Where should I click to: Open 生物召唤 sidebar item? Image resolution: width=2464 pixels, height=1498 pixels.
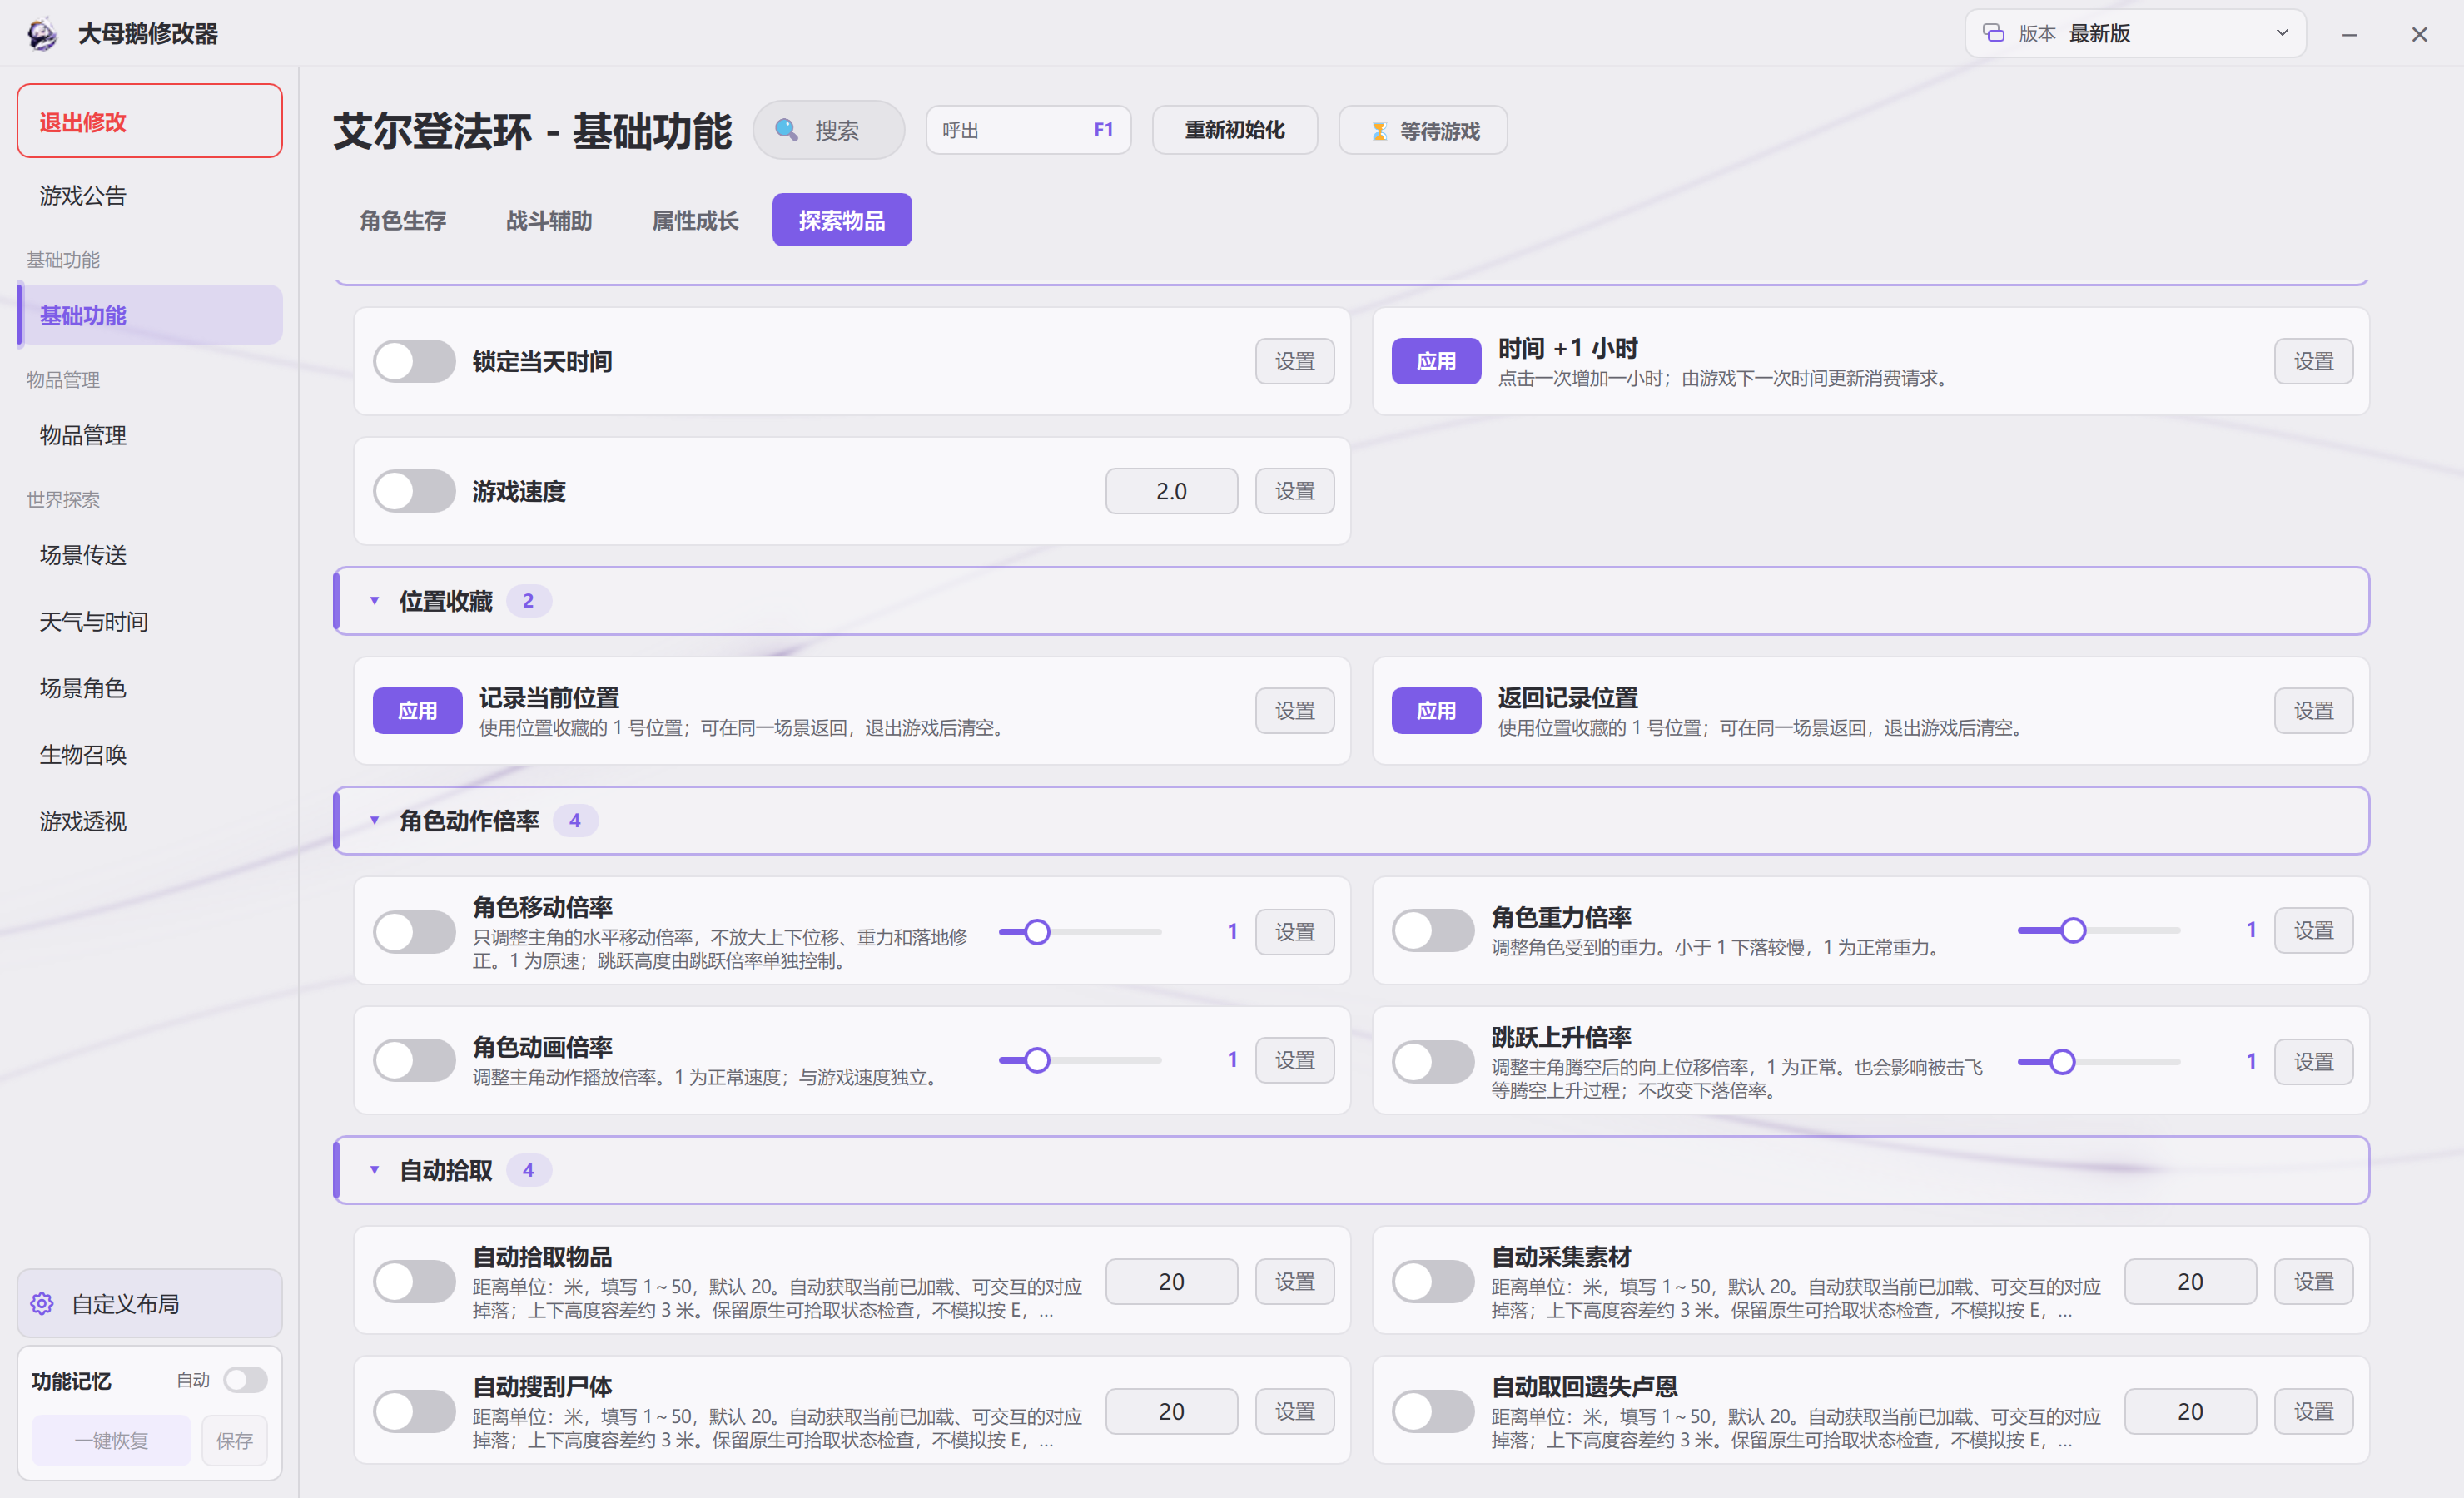[150, 755]
